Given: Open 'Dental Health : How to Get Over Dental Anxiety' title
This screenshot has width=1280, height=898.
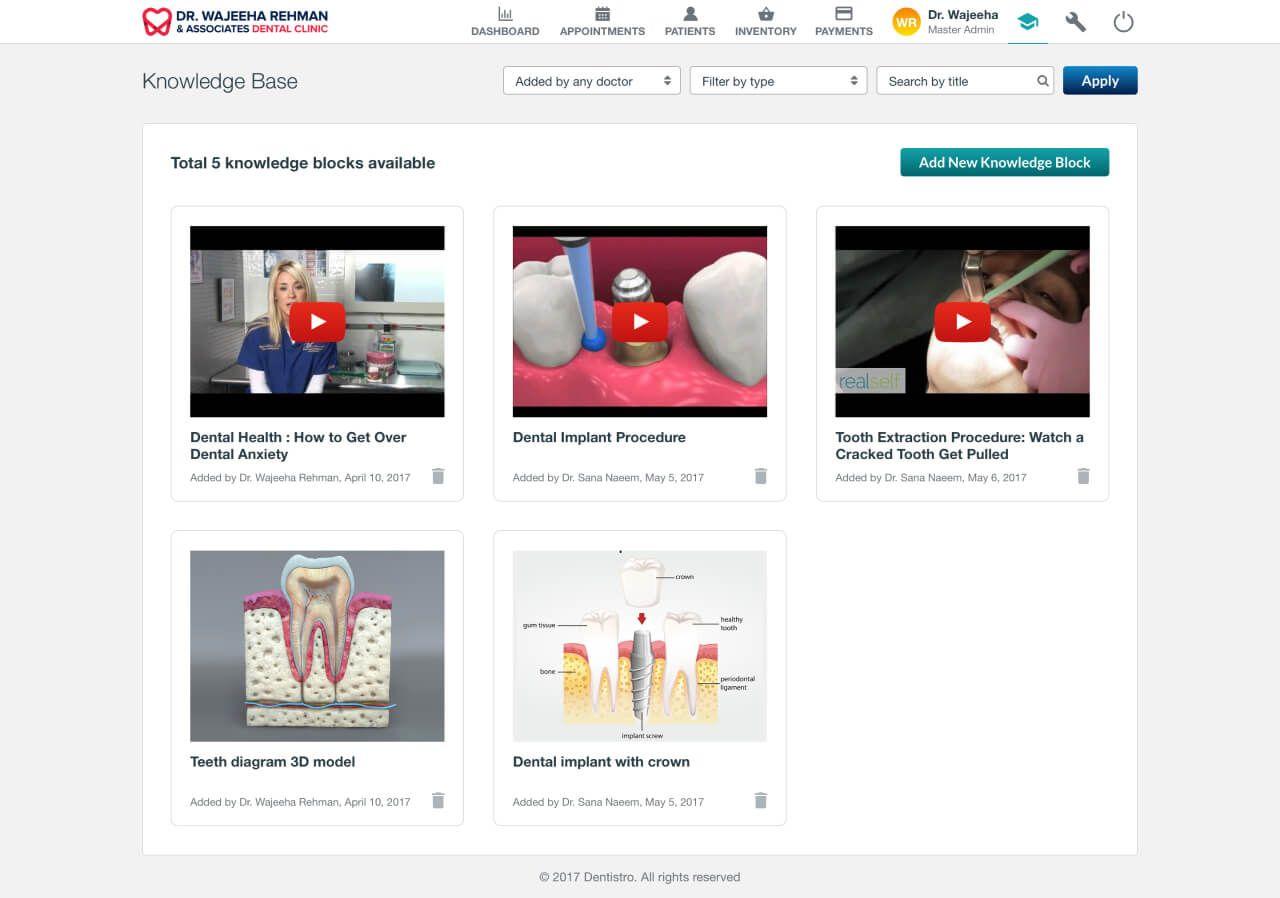Looking at the screenshot, I should coord(298,445).
